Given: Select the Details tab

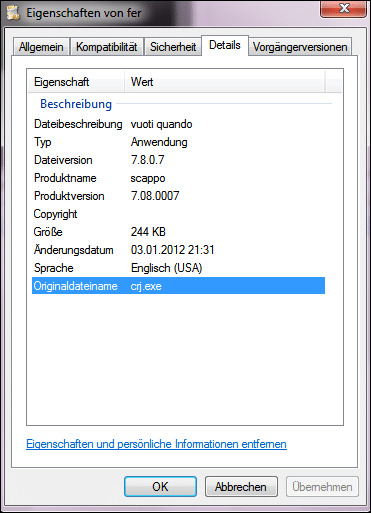Looking at the screenshot, I should pyautogui.click(x=225, y=45).
